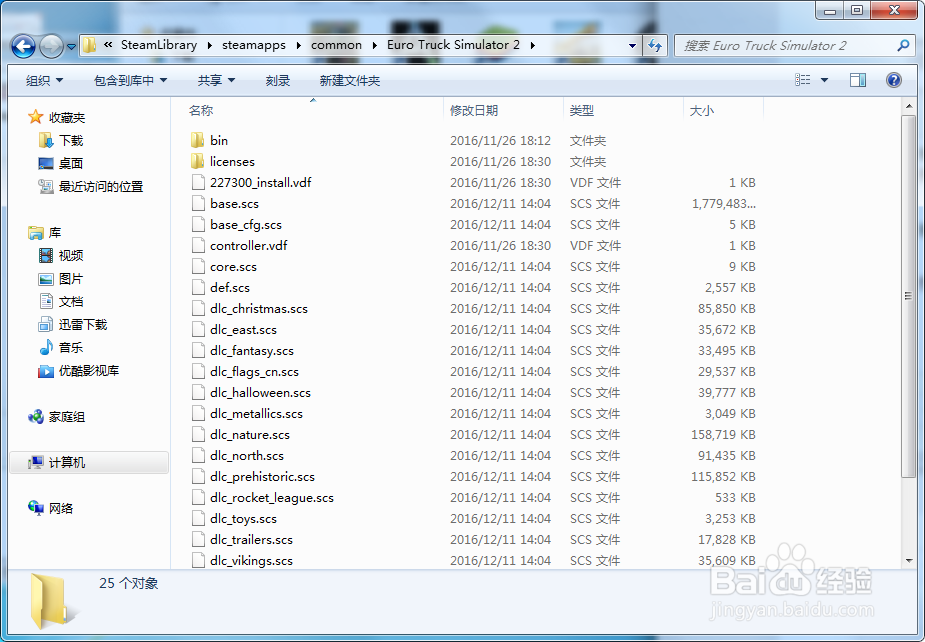Select the base_cfg.scs file icon

198,225
